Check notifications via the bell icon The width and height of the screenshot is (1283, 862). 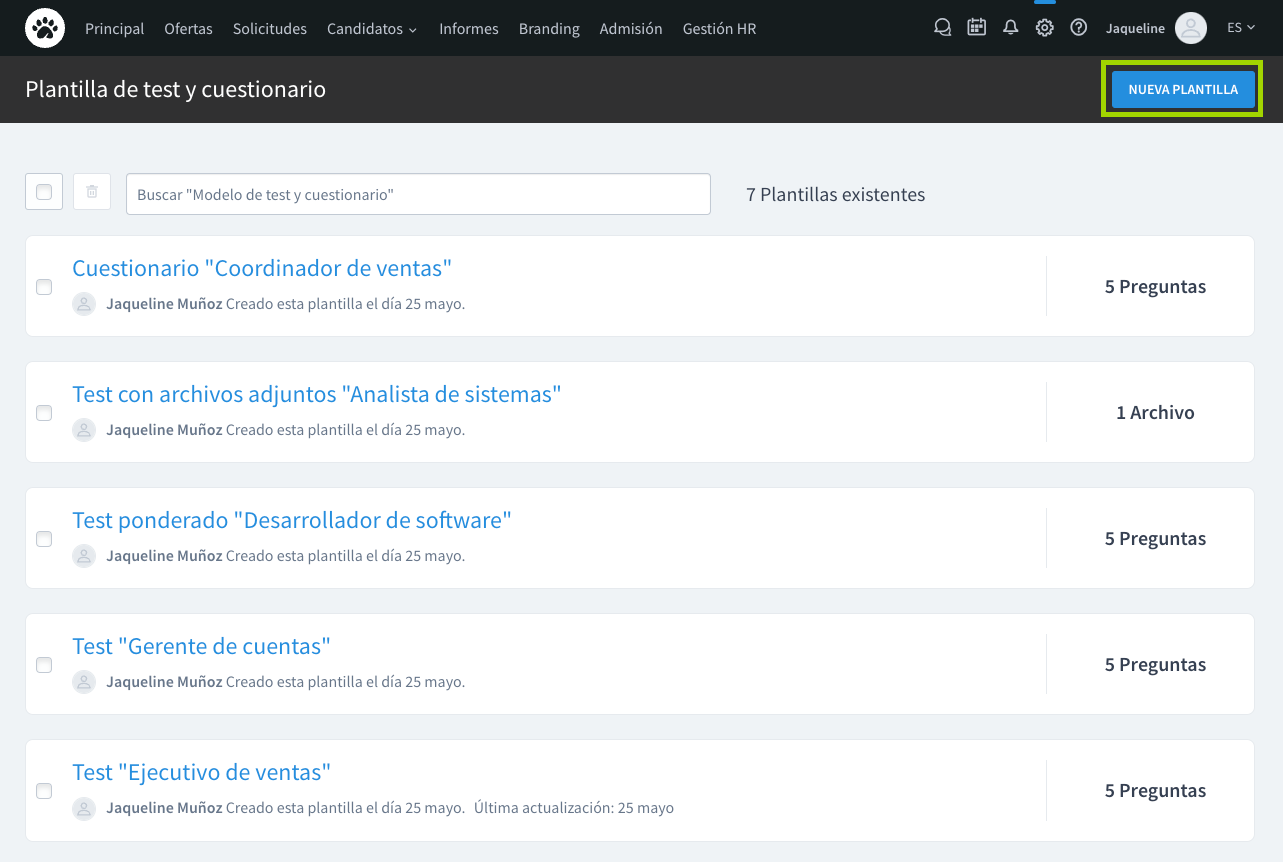coord(1010,27)
